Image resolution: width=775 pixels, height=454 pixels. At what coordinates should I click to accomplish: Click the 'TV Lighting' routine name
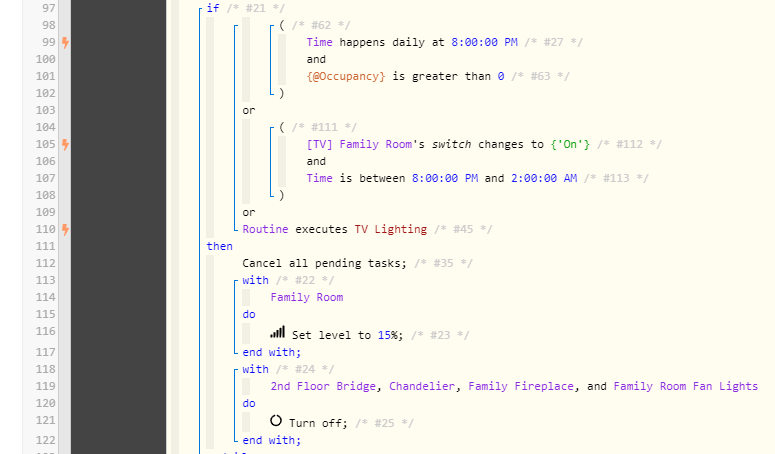pos(390,229)
